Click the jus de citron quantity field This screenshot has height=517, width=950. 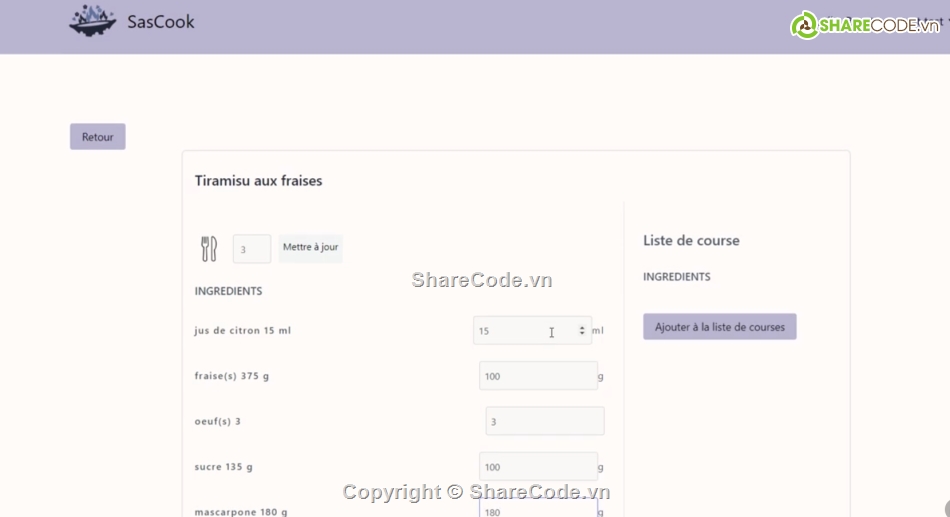pos(522,331)
